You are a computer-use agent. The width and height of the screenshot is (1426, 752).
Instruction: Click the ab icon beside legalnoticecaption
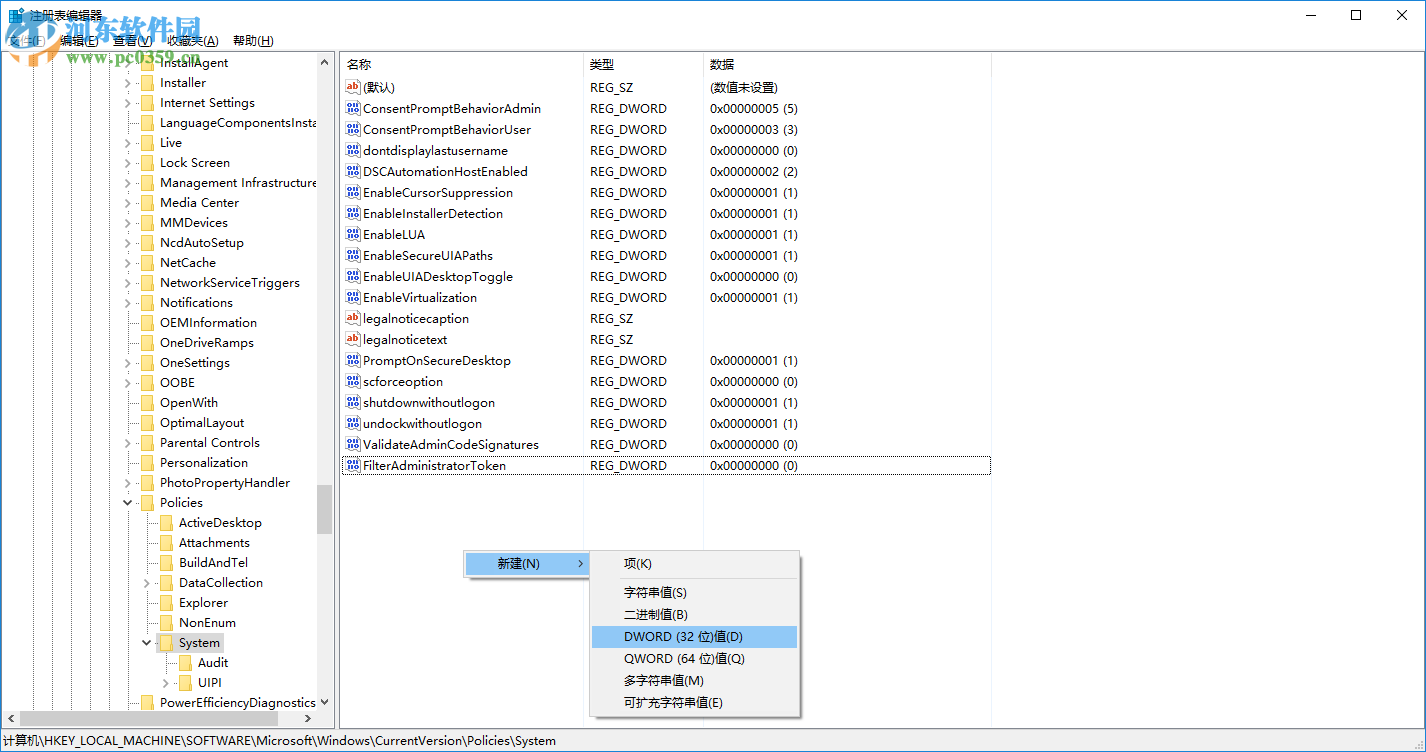(x=352, y=318)
